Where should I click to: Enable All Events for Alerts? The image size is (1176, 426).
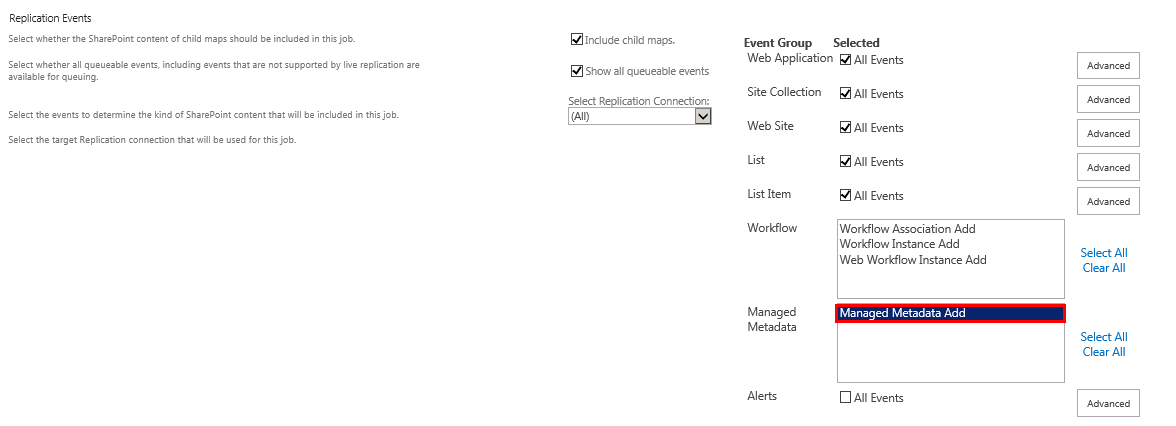(x=846, y=398)
